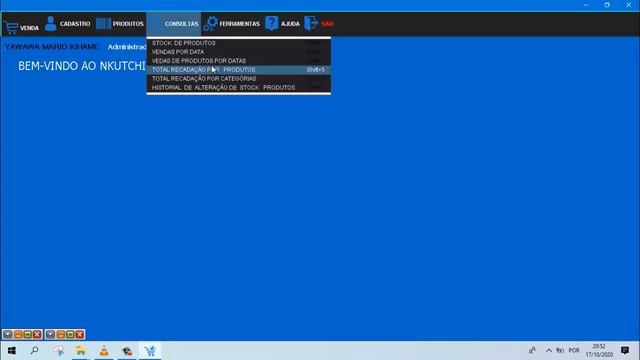
Task: Restore down the application window
Action: click(607, 5)
